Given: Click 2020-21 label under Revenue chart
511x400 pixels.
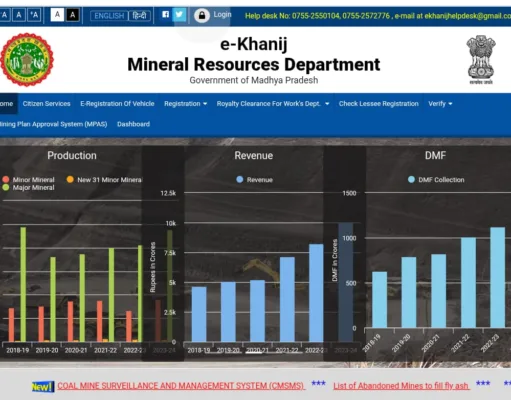Looking at the screenshot, I should 257,350.
